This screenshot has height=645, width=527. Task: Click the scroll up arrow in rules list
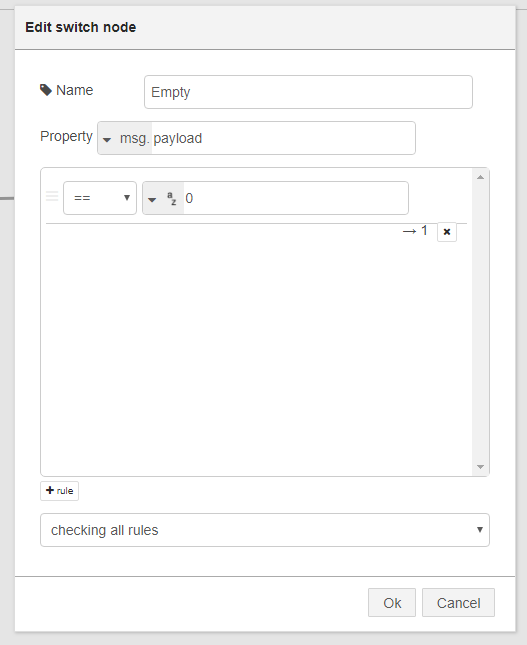point(480,177)
